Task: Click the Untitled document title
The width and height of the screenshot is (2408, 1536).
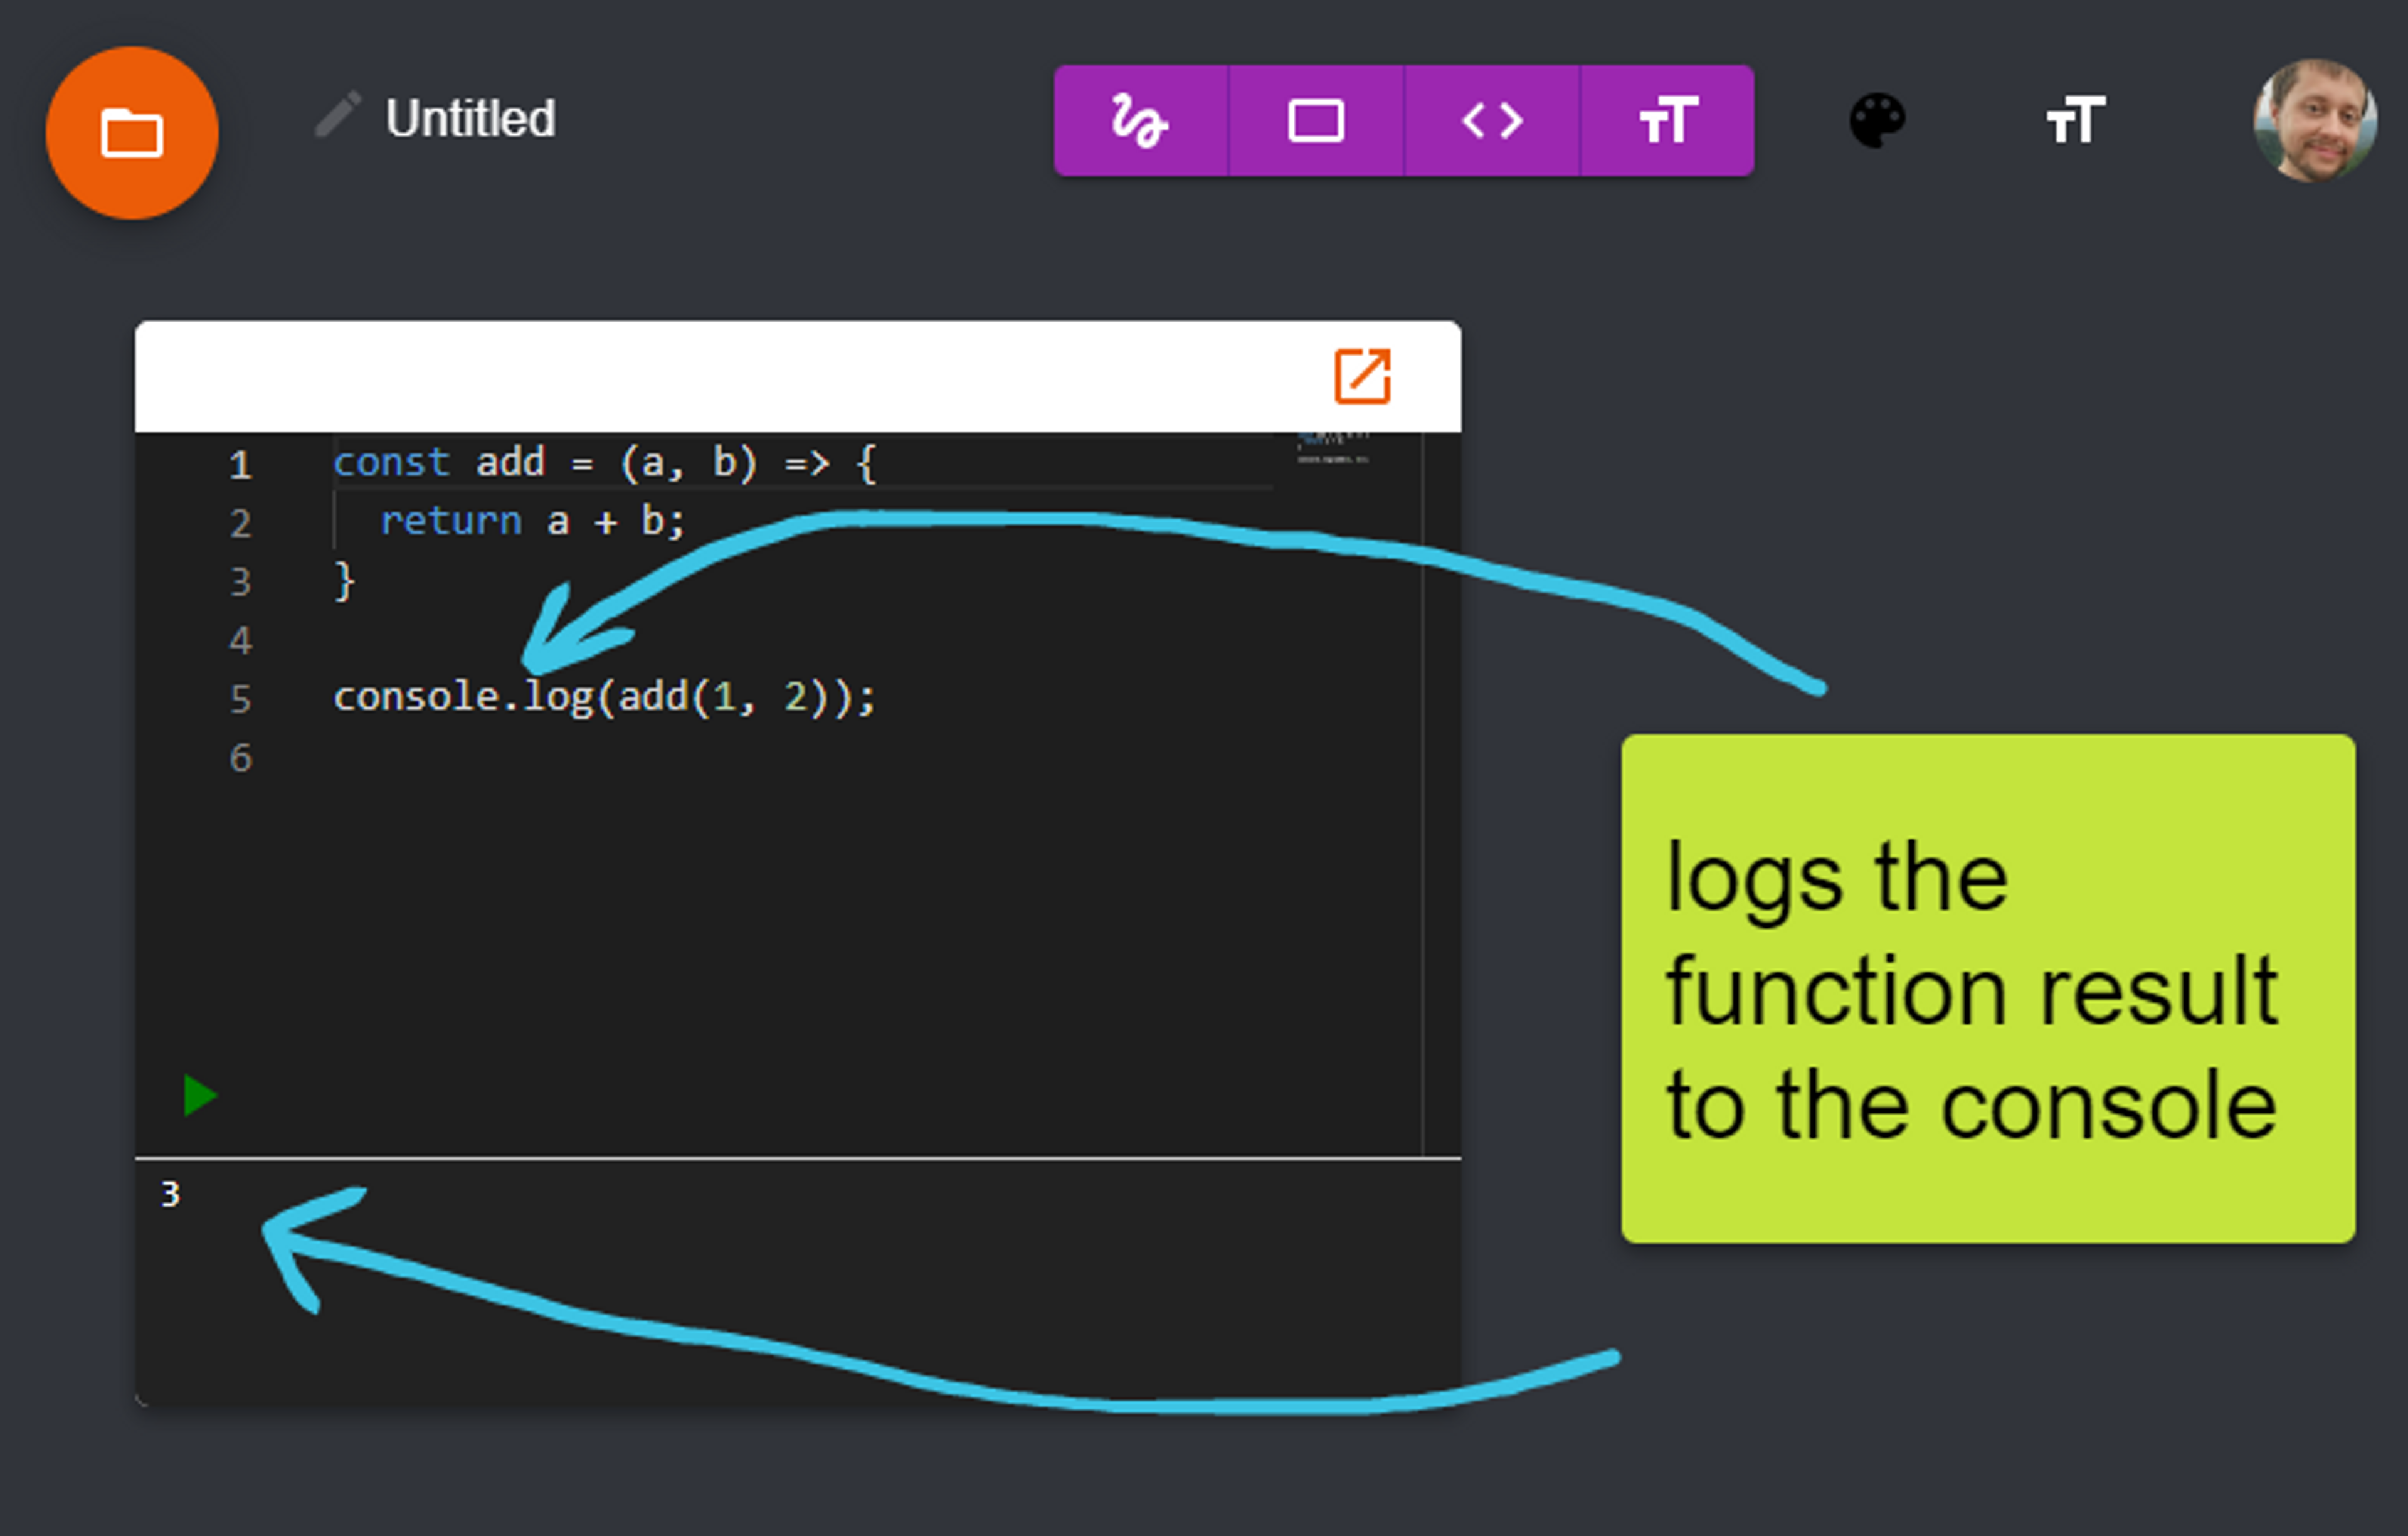Action: tap(470, 118)
